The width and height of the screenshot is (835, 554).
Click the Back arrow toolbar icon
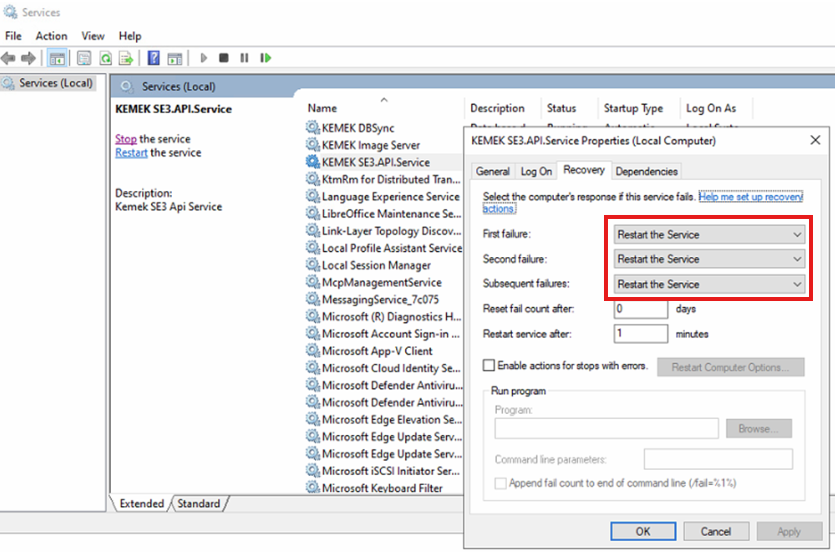(8, 58)
